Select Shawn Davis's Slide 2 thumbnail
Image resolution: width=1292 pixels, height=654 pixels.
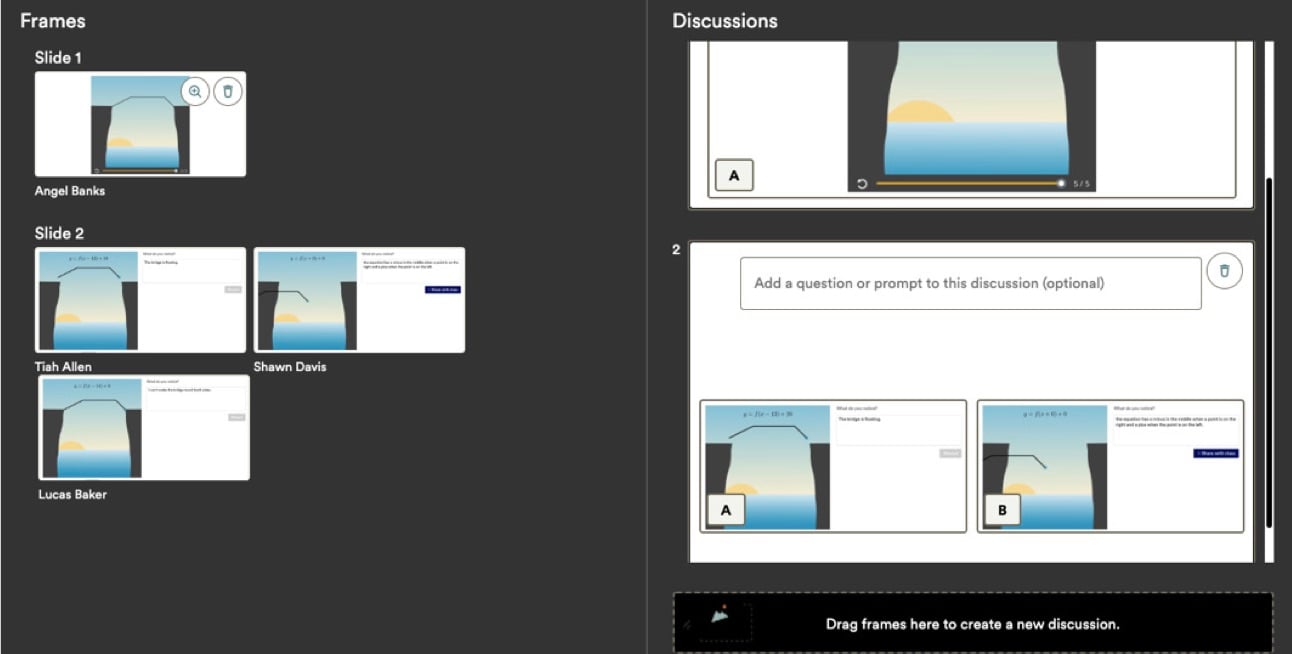pos(359,300)
